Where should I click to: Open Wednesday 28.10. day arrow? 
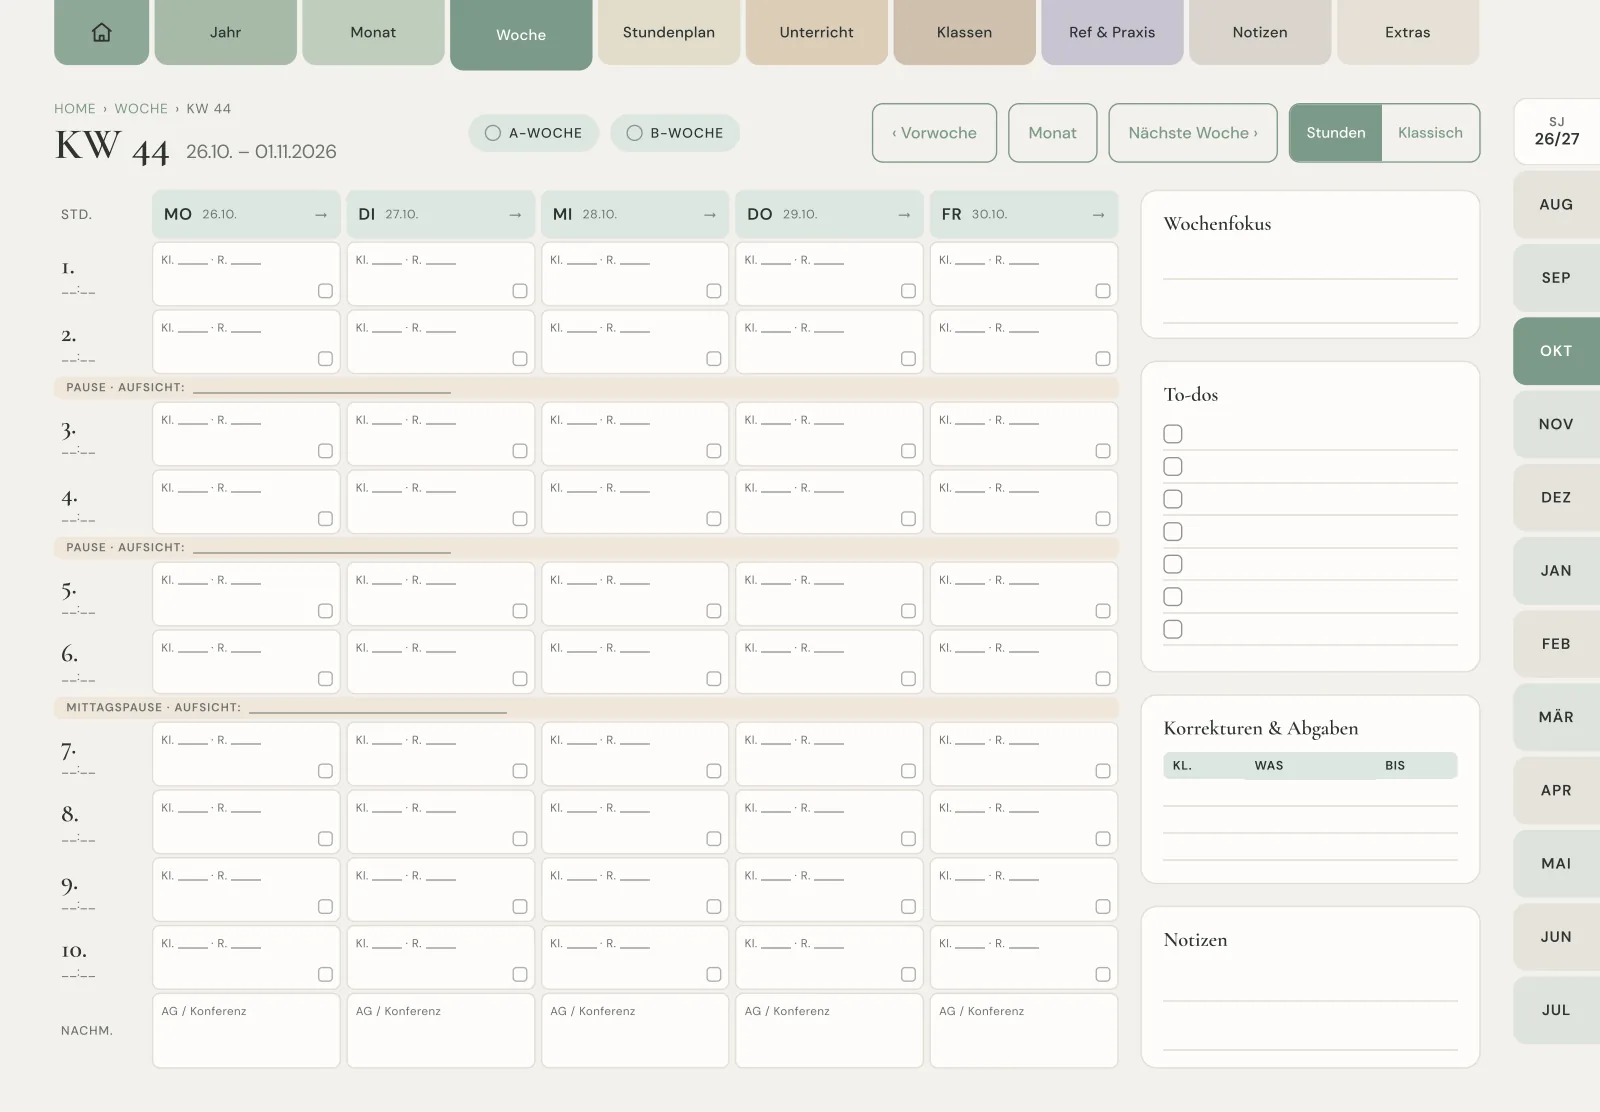[x=710, y=215]
